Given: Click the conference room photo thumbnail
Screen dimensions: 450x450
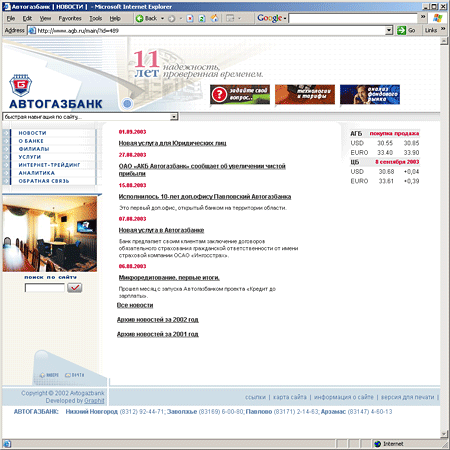Looking at the screenshot, I should (50, 234).
